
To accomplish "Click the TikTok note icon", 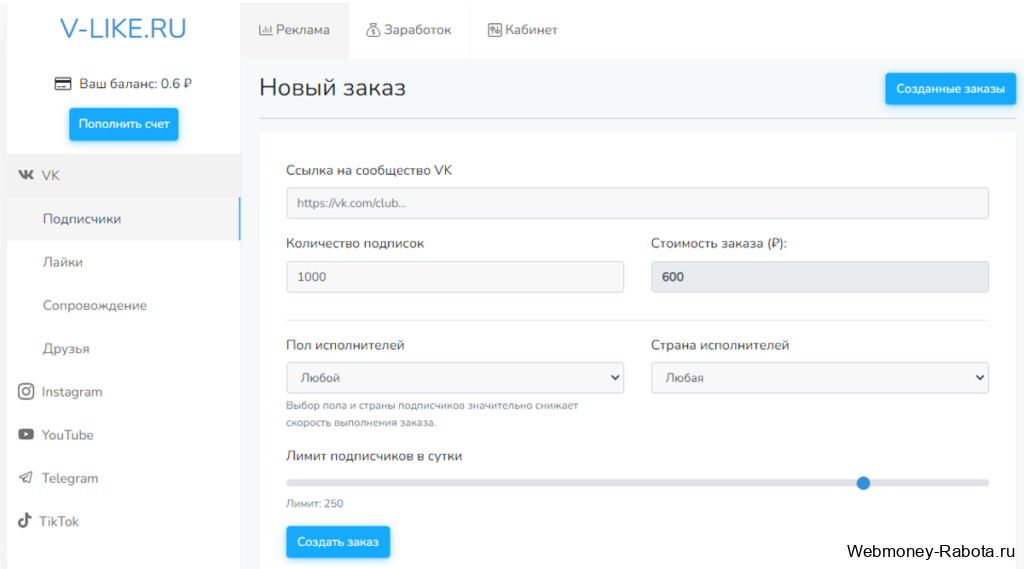I will [25, 521].
